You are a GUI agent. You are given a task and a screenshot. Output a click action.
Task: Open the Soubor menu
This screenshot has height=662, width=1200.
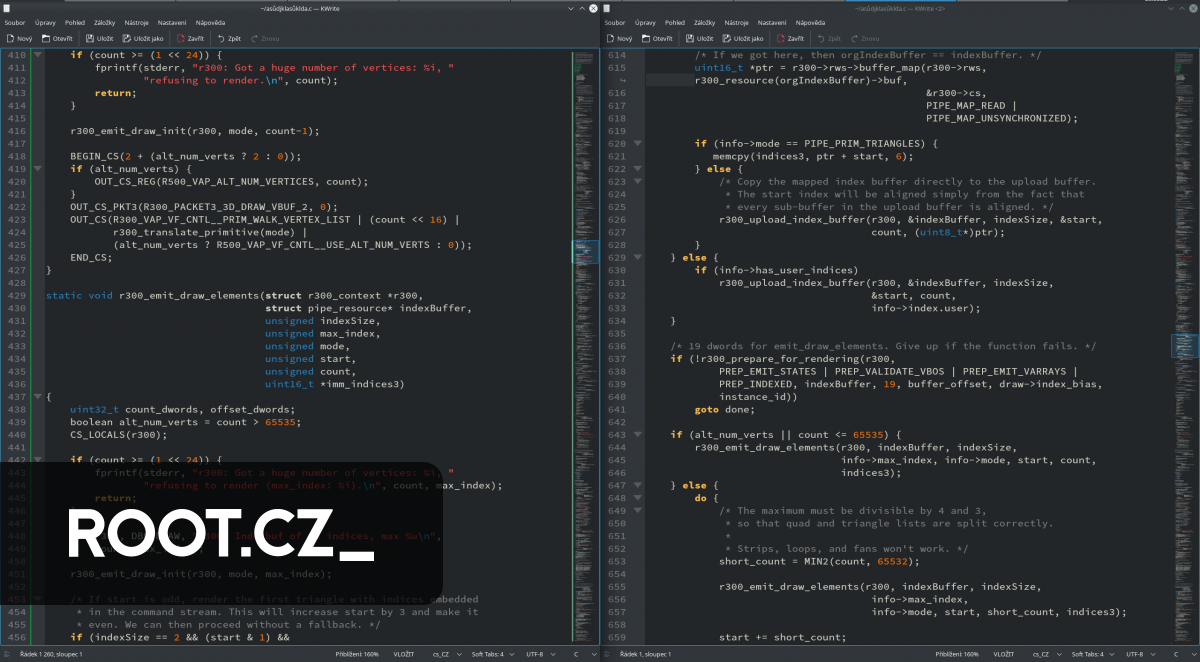[14, 22]
